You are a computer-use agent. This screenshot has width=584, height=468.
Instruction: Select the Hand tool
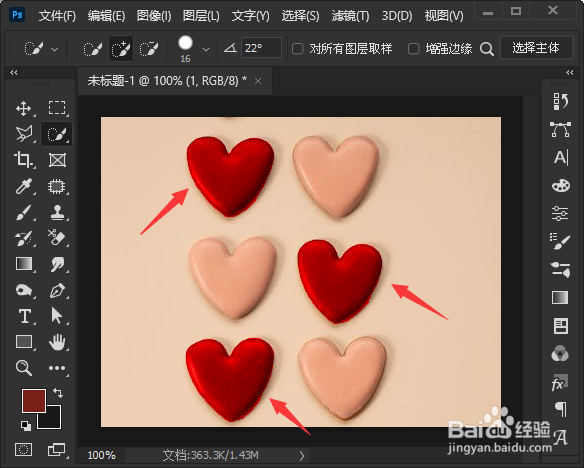(x=57, y=342)
